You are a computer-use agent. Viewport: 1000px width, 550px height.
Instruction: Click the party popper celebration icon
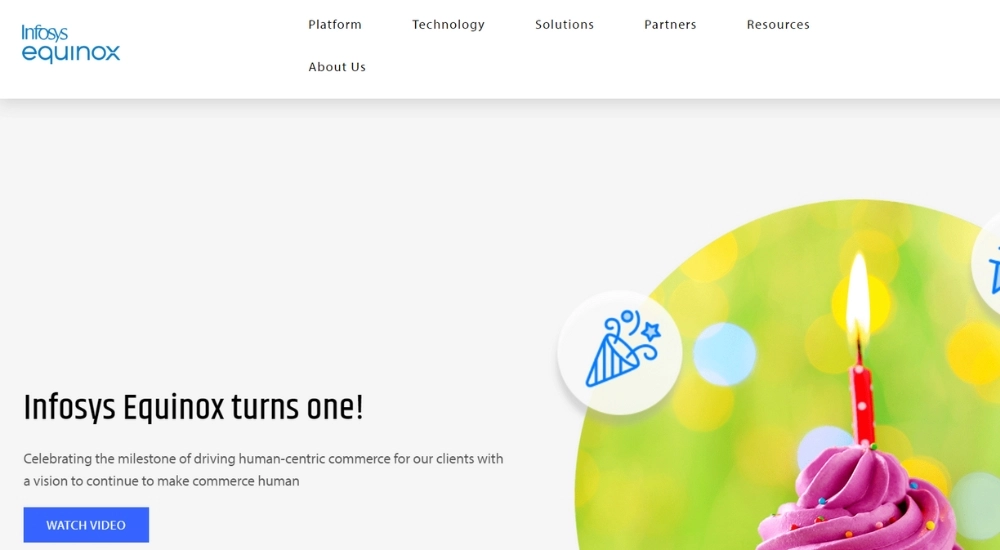(620, 352)
